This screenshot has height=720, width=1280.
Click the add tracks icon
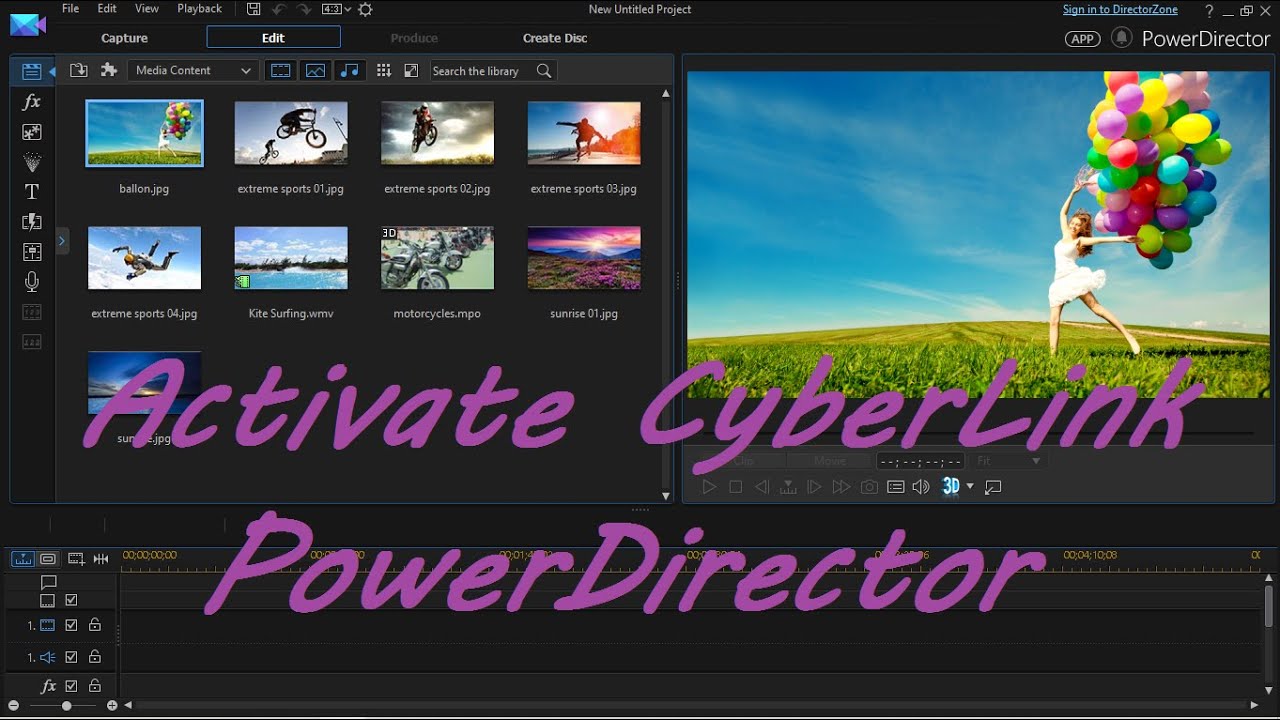coord(75,559)
